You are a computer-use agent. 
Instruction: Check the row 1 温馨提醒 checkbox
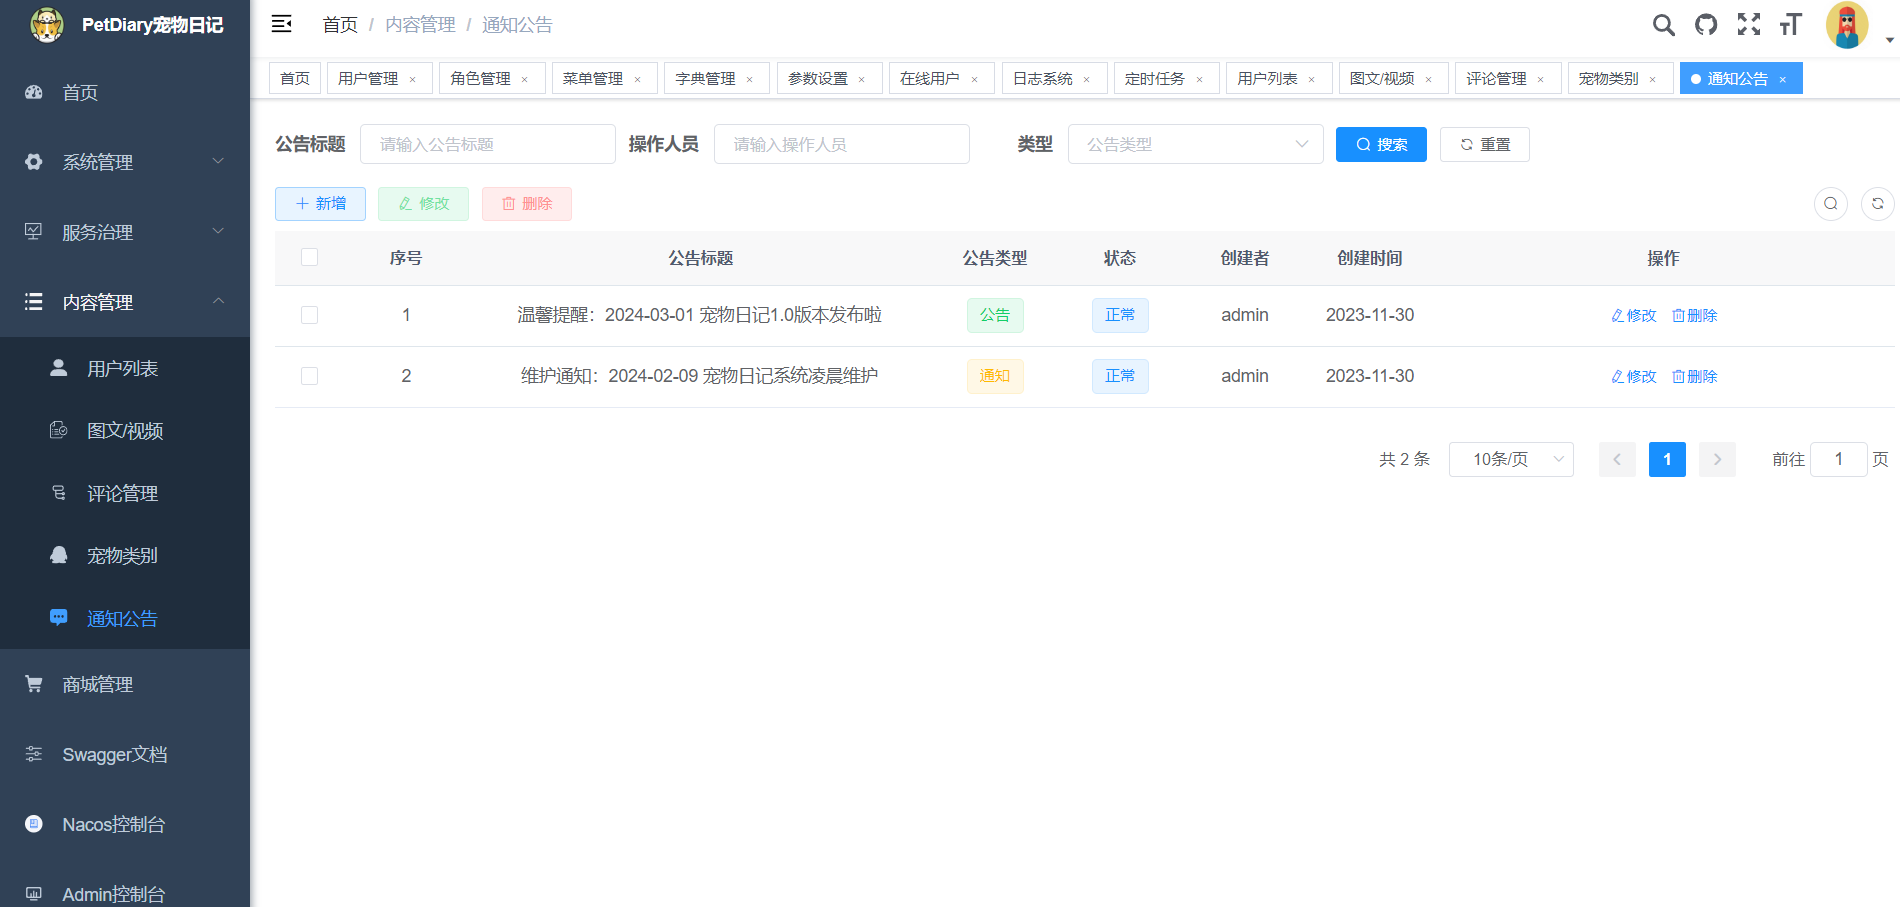[x=309, y=315]
